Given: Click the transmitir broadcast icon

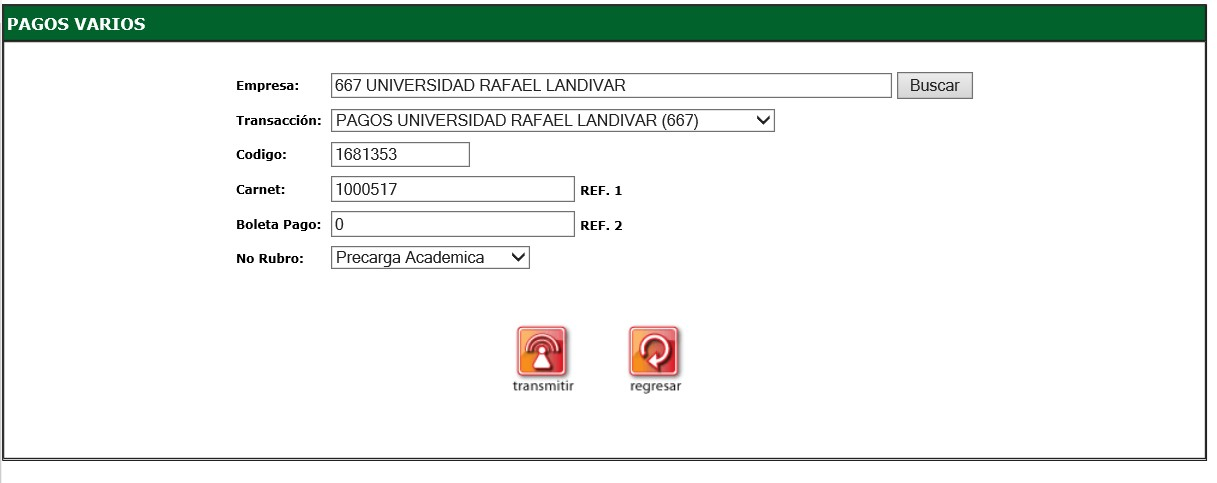Looking at the screenshot, I should coord(541,352).
